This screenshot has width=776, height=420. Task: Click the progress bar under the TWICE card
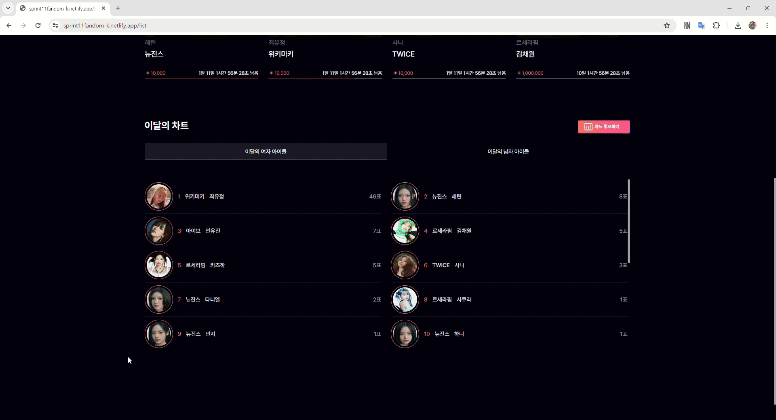pos(449,78)
